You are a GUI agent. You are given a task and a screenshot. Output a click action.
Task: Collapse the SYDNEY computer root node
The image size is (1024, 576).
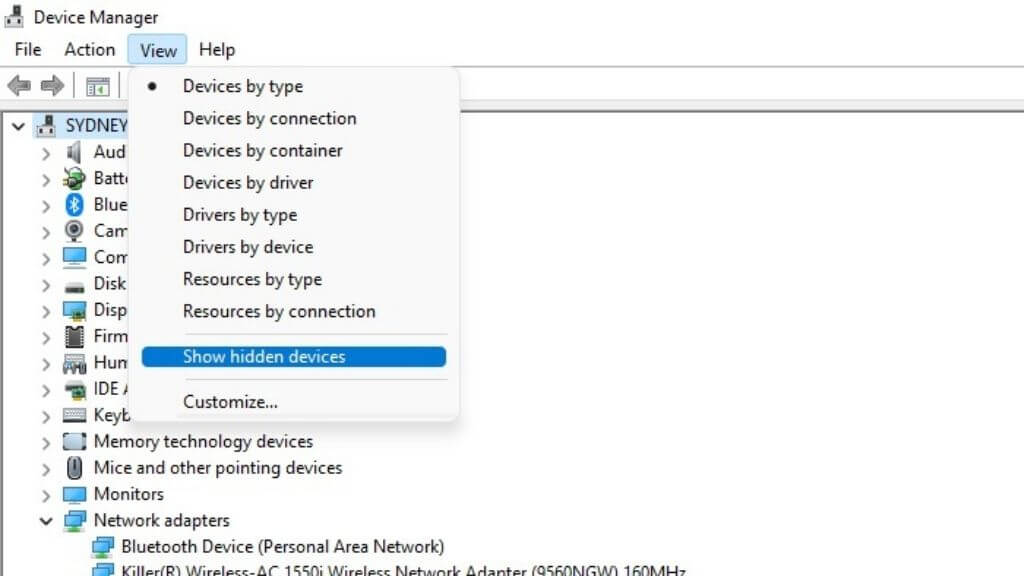18,126
